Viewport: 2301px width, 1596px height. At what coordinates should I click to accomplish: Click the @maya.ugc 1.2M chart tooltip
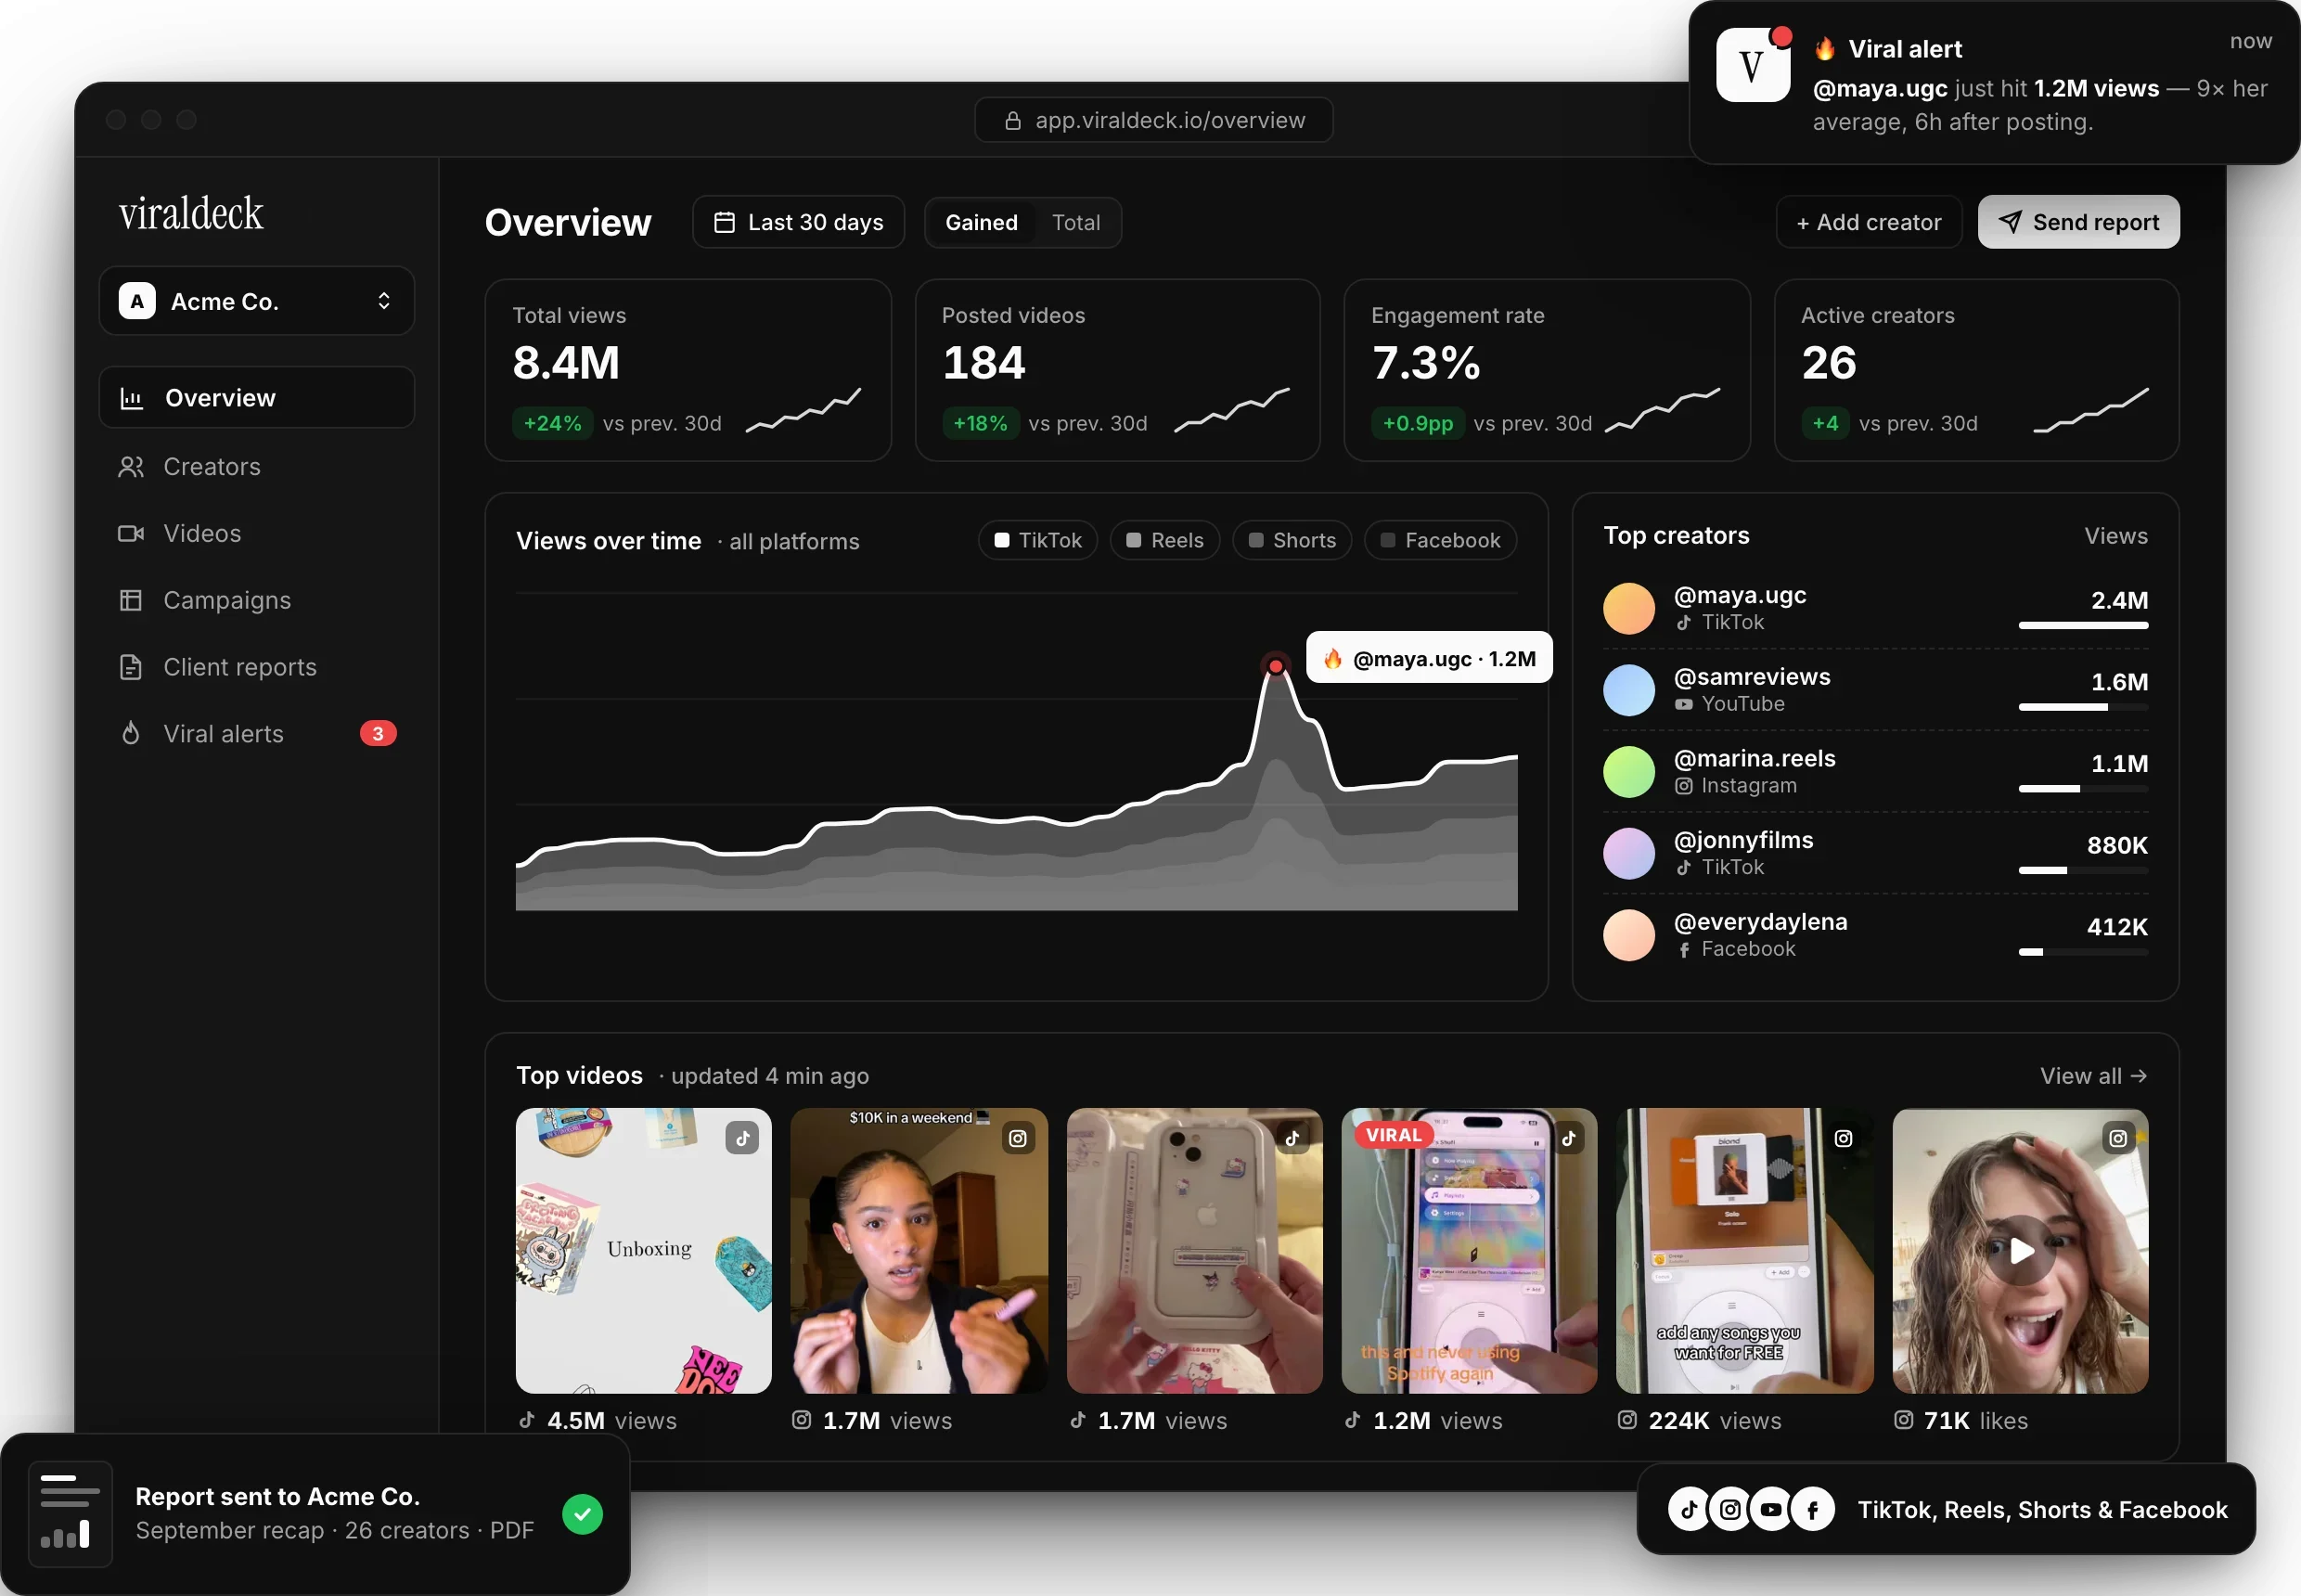point(1429,658)
